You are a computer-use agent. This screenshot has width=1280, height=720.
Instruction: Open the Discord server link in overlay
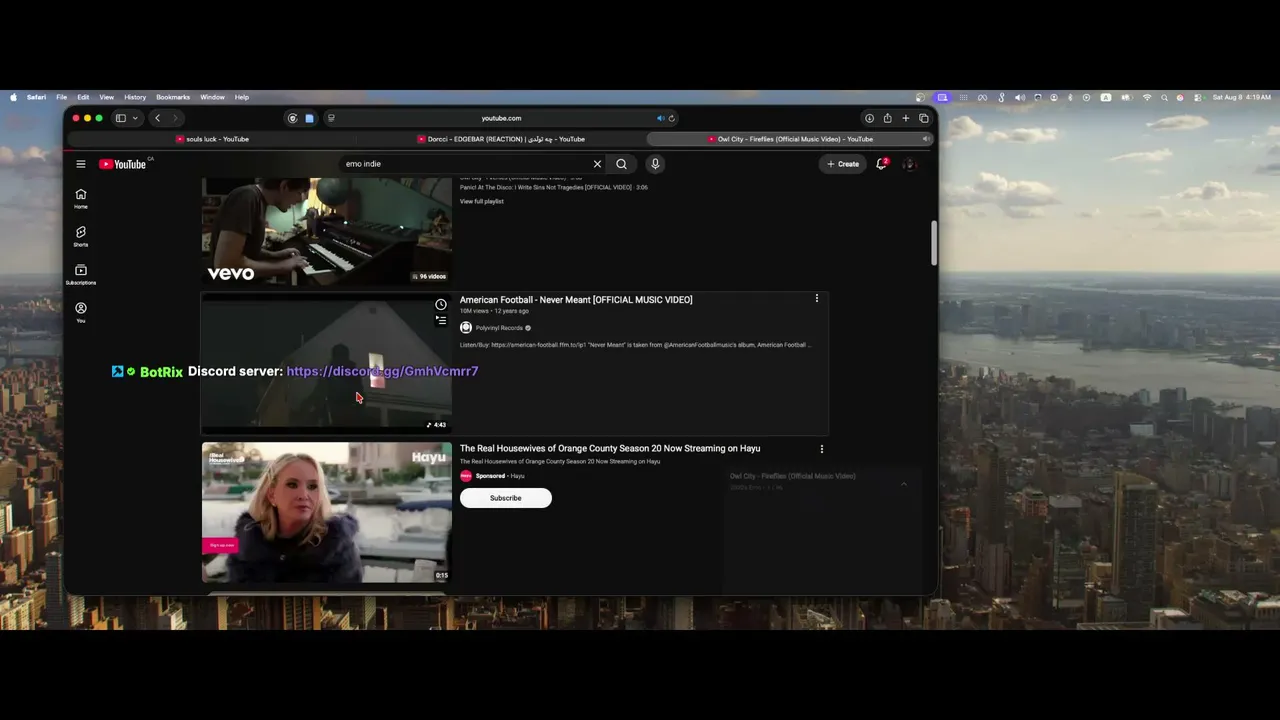click(382, 371)
